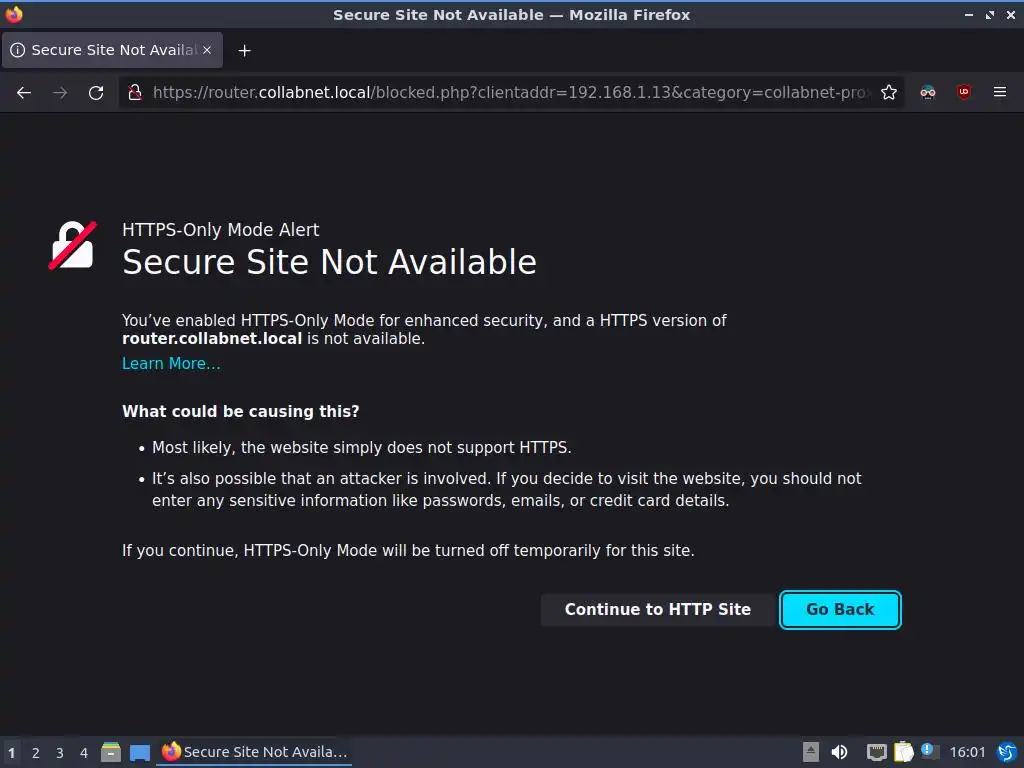This screenshot has height=768, width=1024.
Task: Click the 16:01 clock
Action: point(967,752)
